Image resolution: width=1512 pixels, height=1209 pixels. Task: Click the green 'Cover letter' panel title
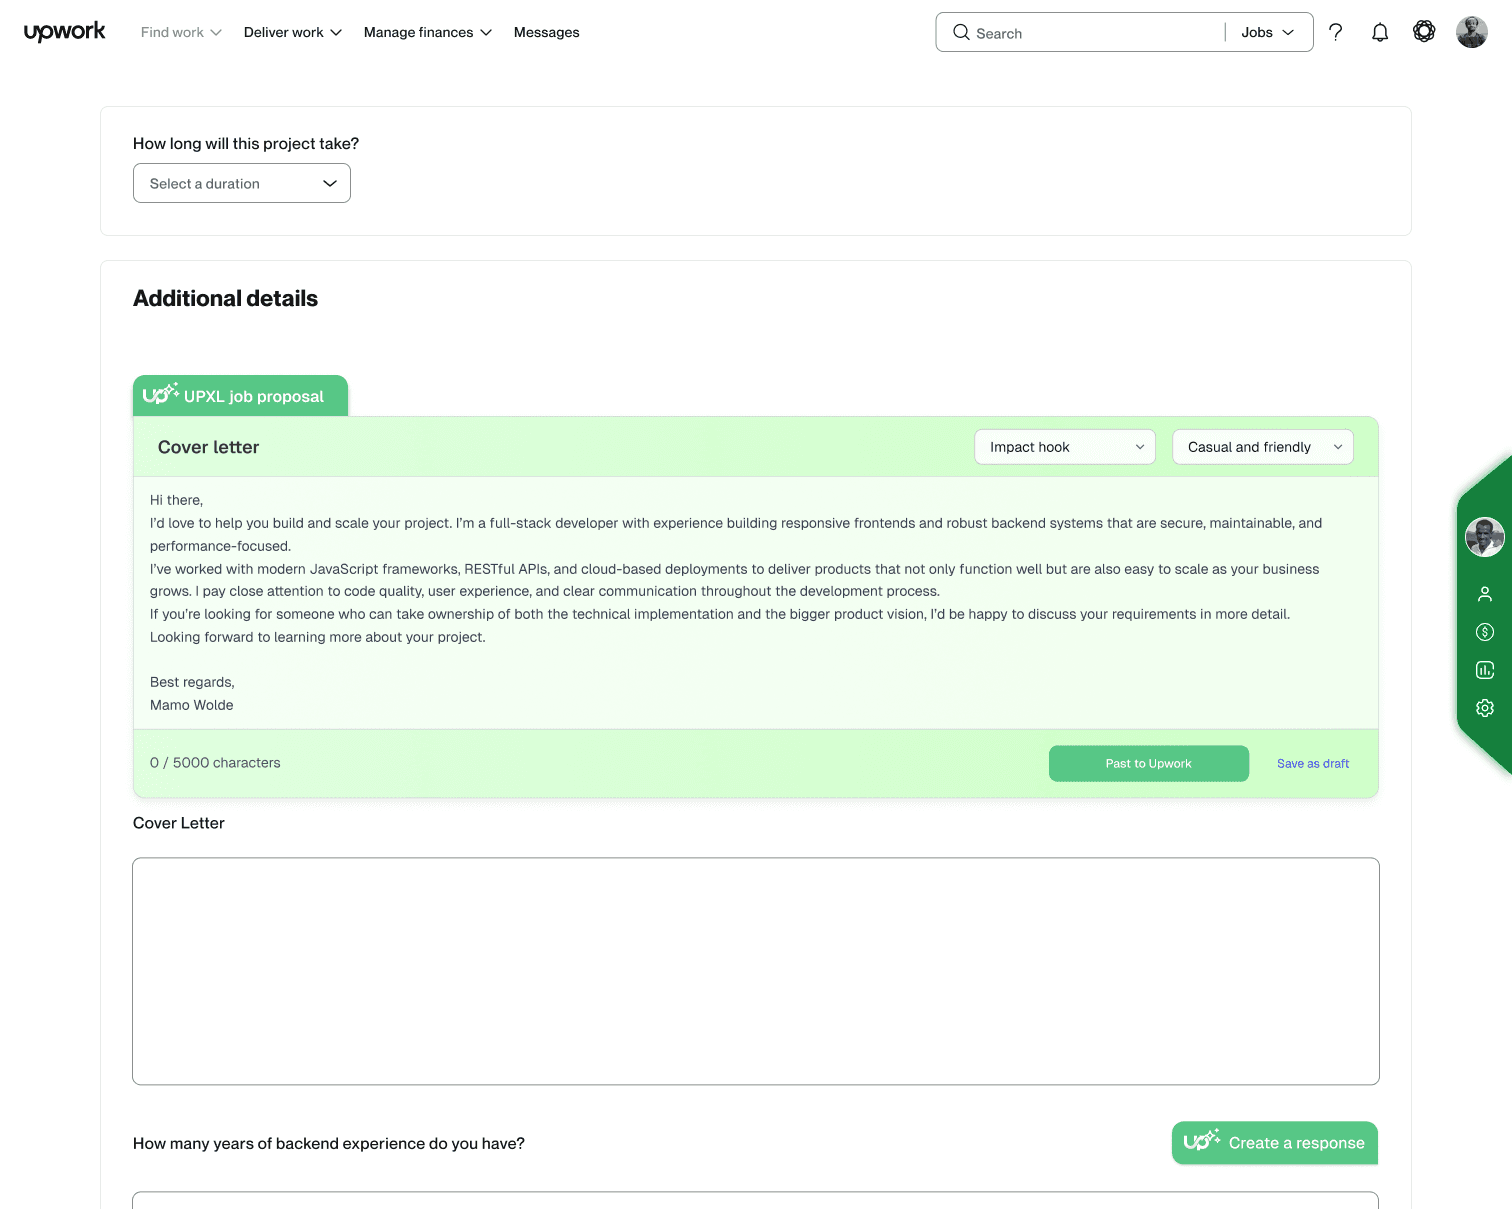coord(208,447)
